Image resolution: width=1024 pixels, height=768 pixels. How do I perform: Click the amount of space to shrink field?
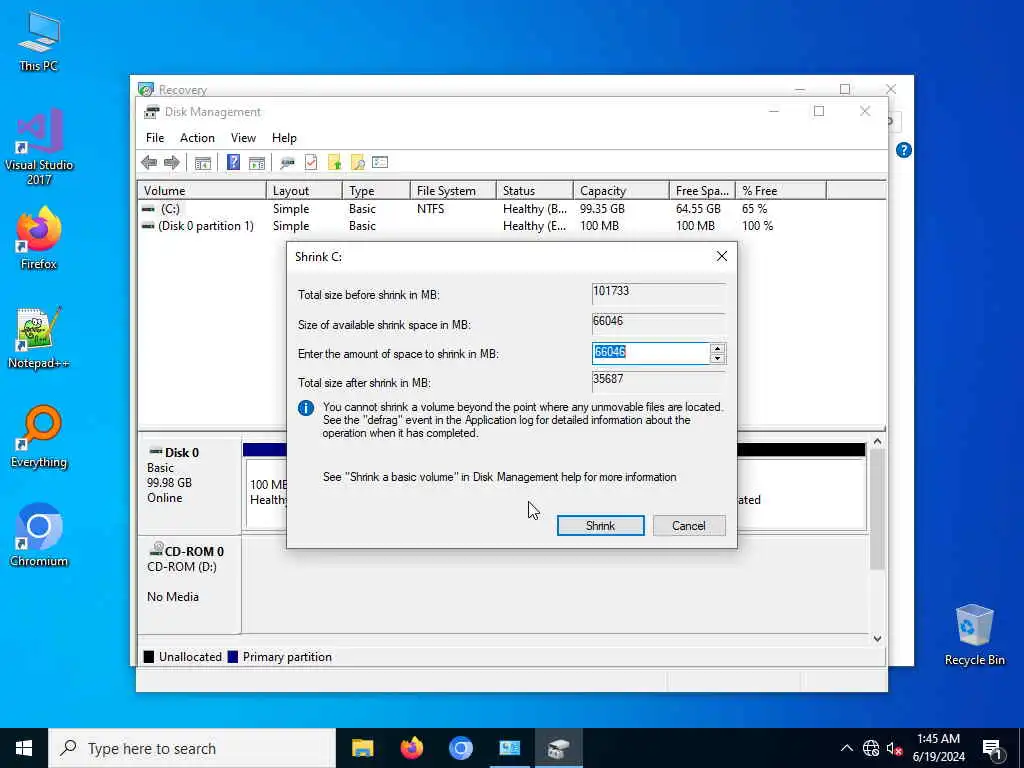pos(650,353)
